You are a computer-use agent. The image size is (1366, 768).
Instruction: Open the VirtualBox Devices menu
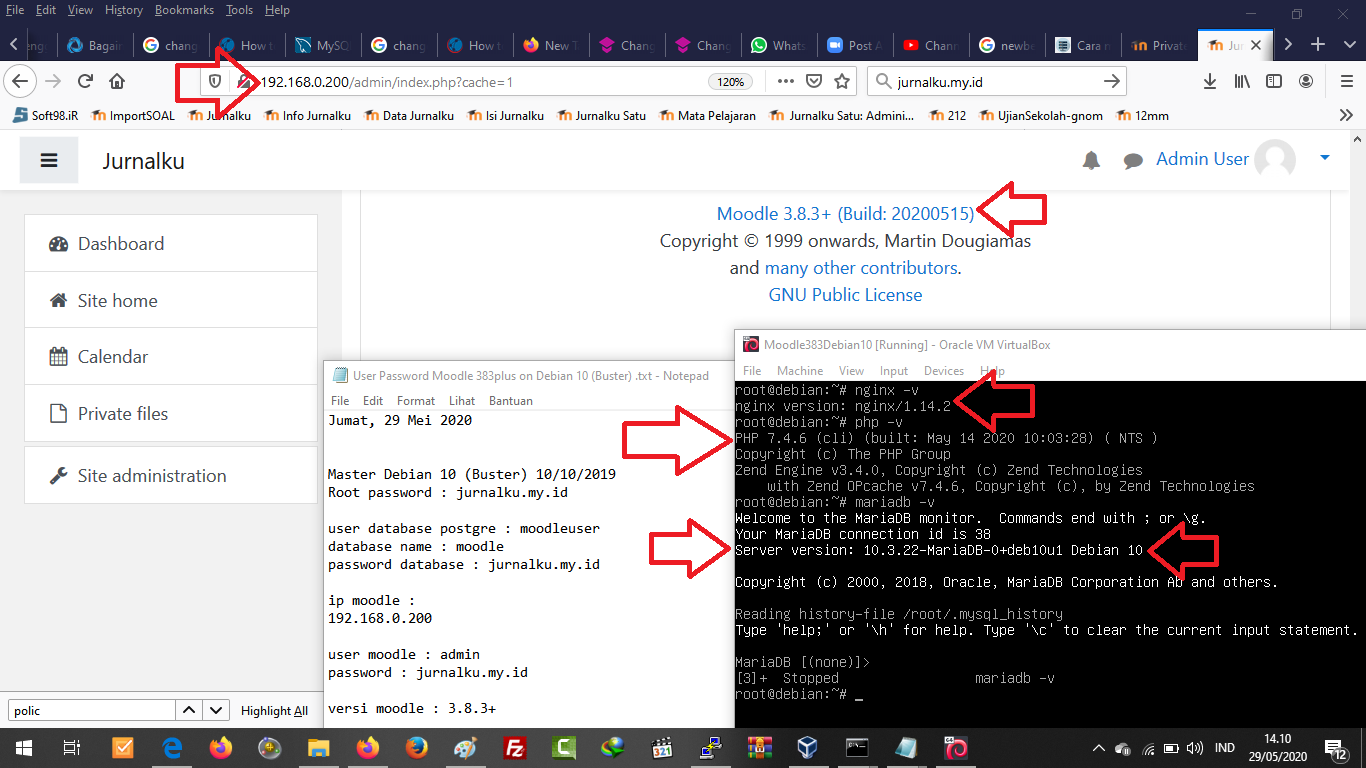click(x=944, y=371)
